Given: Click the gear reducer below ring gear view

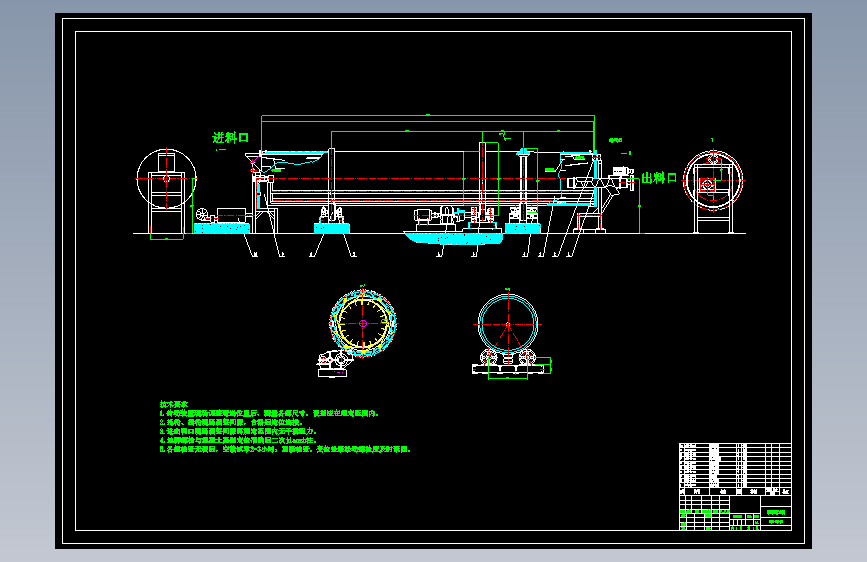Looking at the screenshot, I should [335, 364].
